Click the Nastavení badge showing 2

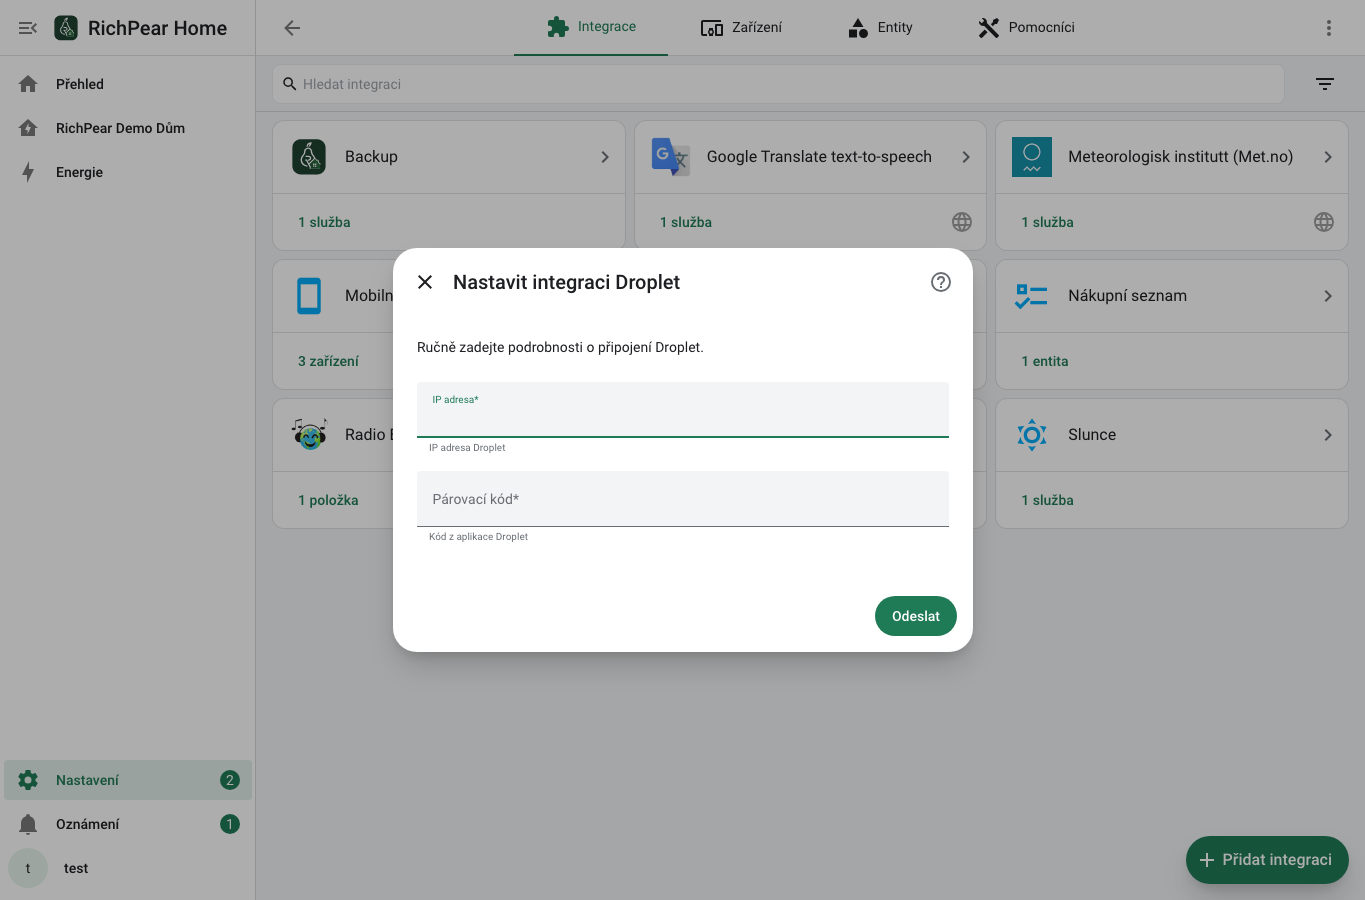point(230,780)
